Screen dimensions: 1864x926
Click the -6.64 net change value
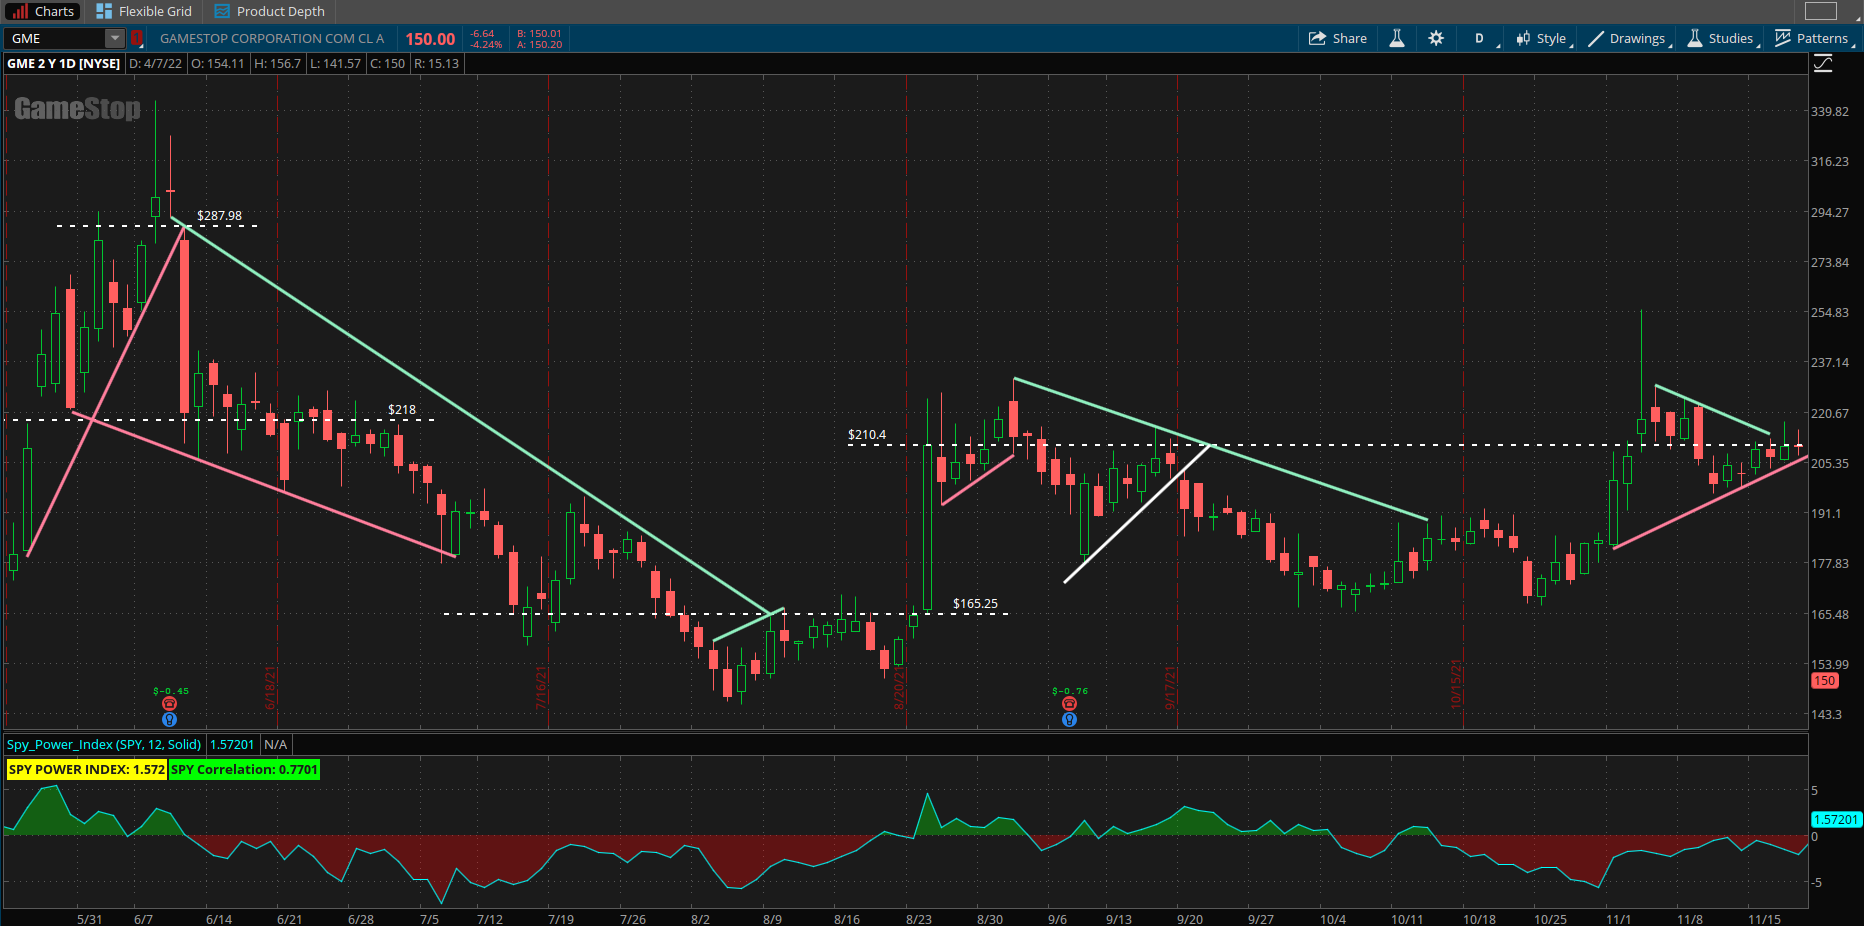pos(483,33)
